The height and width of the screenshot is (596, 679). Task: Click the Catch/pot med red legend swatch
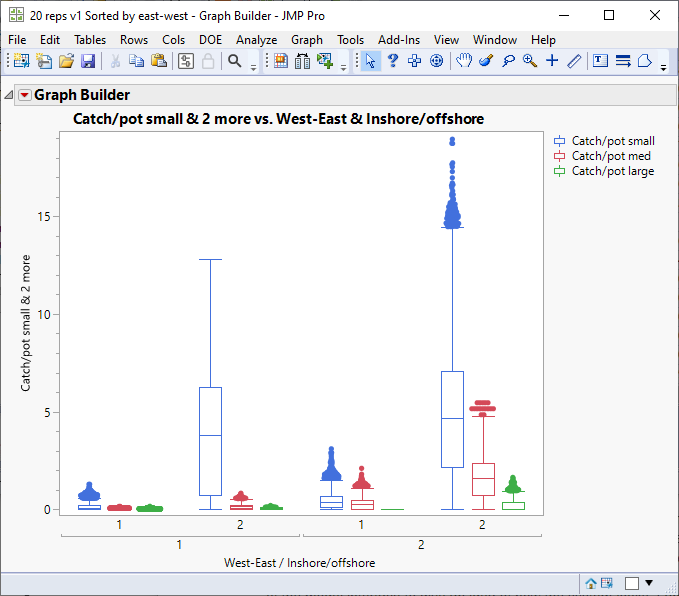pyautogui.click(x=560, y=157)
